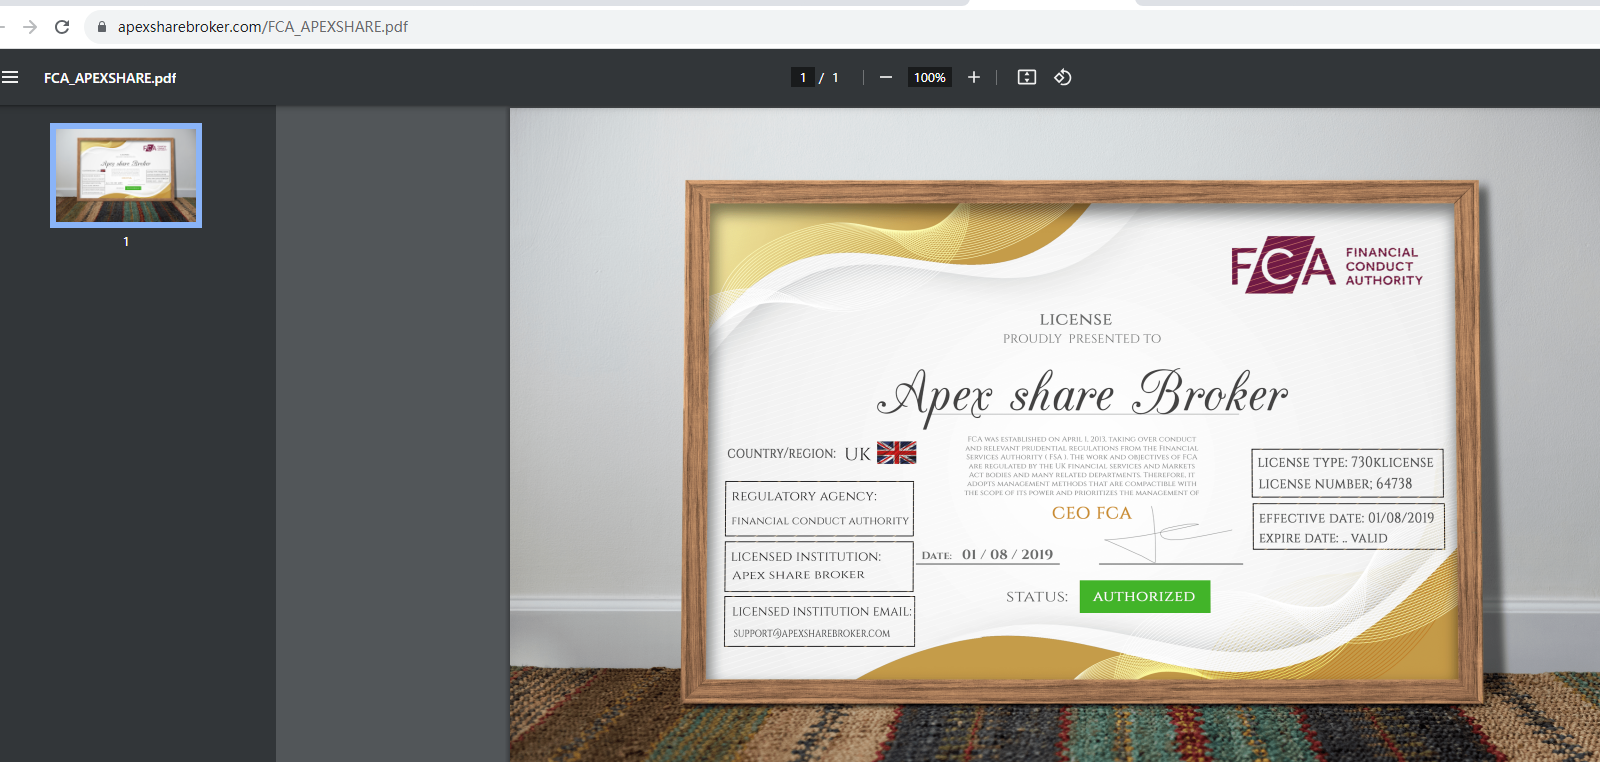Screen dimensions: 1600x762
Task: Select the 'REGULATORY AGENCY:' label
Action: 804,496
